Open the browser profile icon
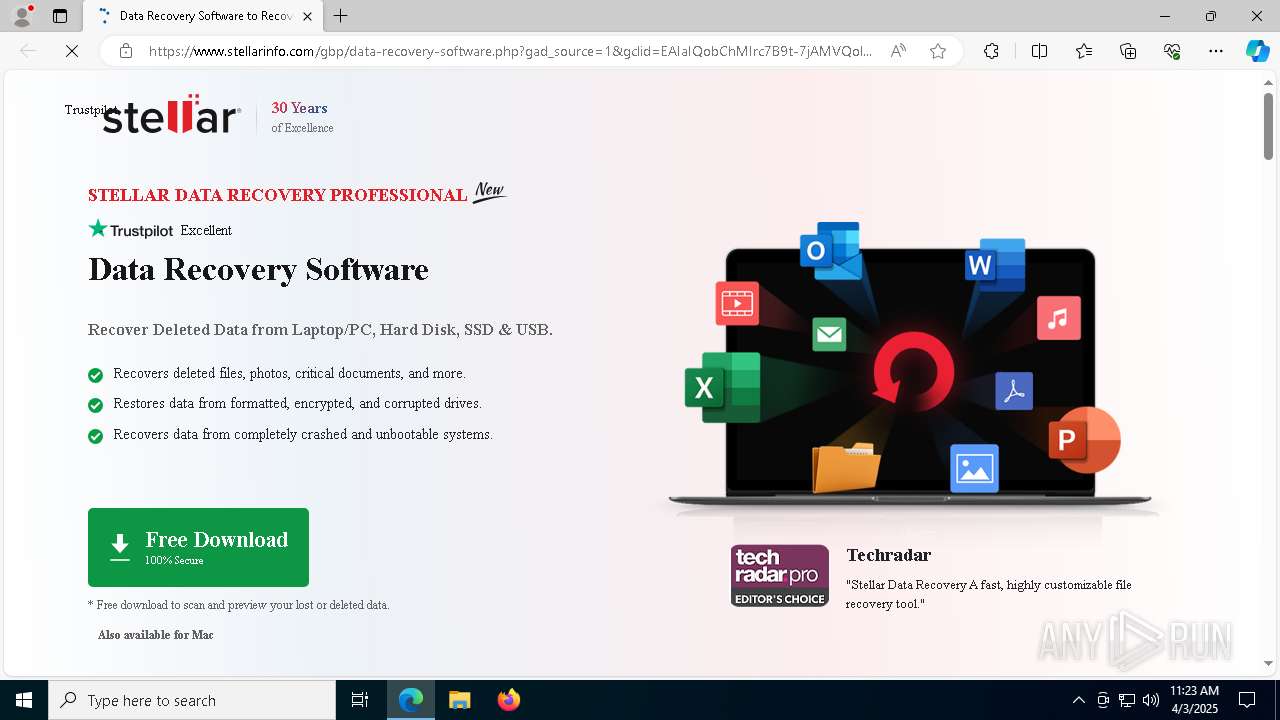This screenshot has height=720, width=1280. point(22,16)
